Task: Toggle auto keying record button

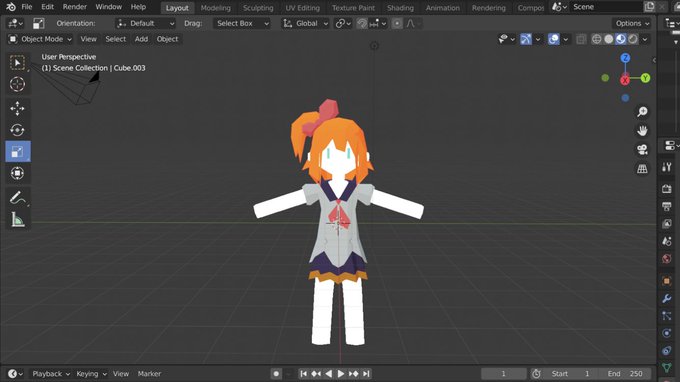Action: coord(276,374)
